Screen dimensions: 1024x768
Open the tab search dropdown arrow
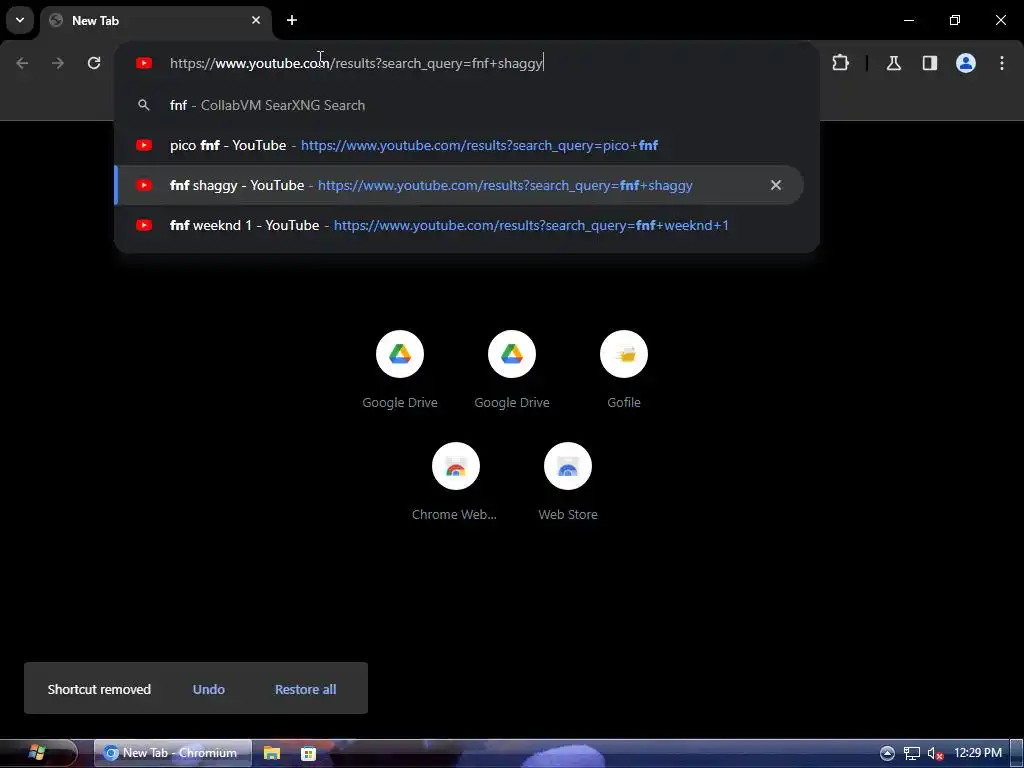20,20
